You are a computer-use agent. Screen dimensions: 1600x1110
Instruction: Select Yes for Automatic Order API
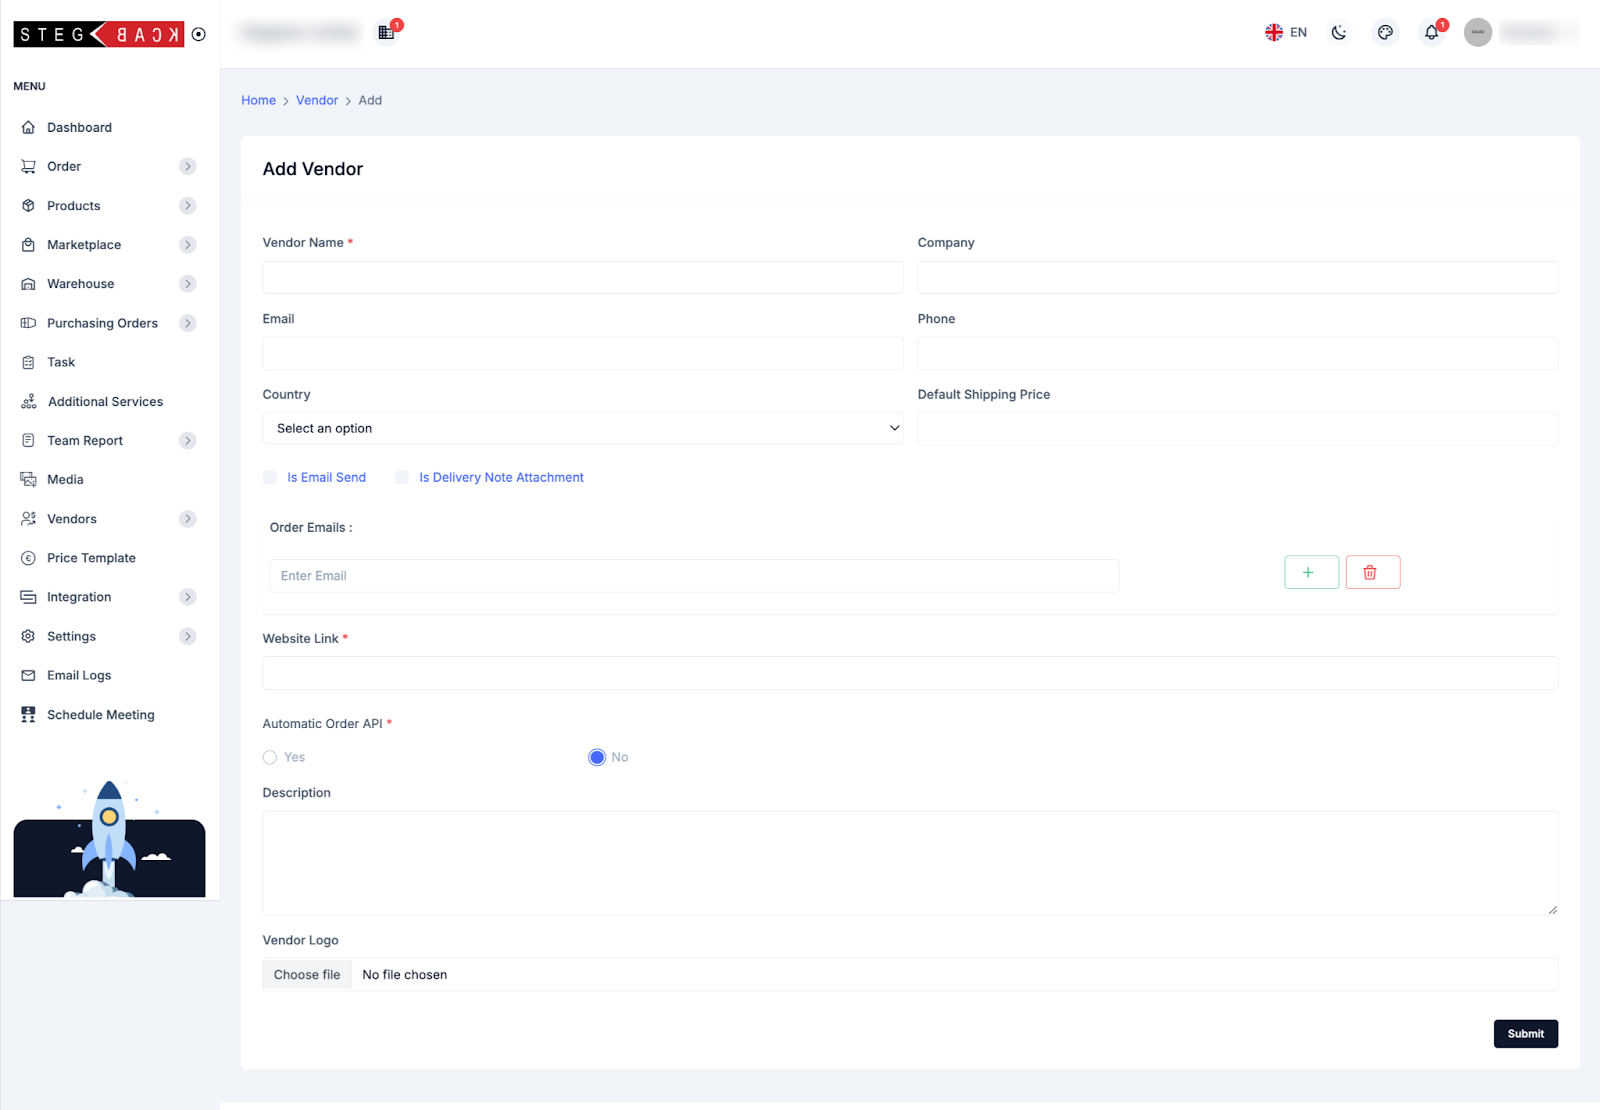click(270, 757)
